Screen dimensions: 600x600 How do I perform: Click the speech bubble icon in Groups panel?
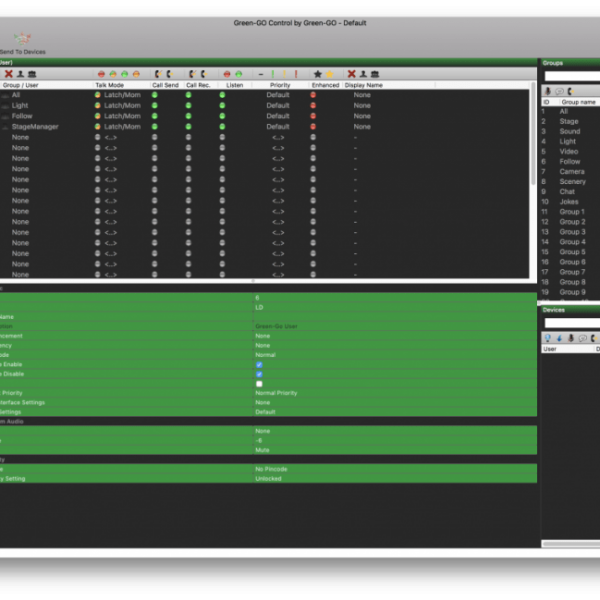[x=559, y=91]
